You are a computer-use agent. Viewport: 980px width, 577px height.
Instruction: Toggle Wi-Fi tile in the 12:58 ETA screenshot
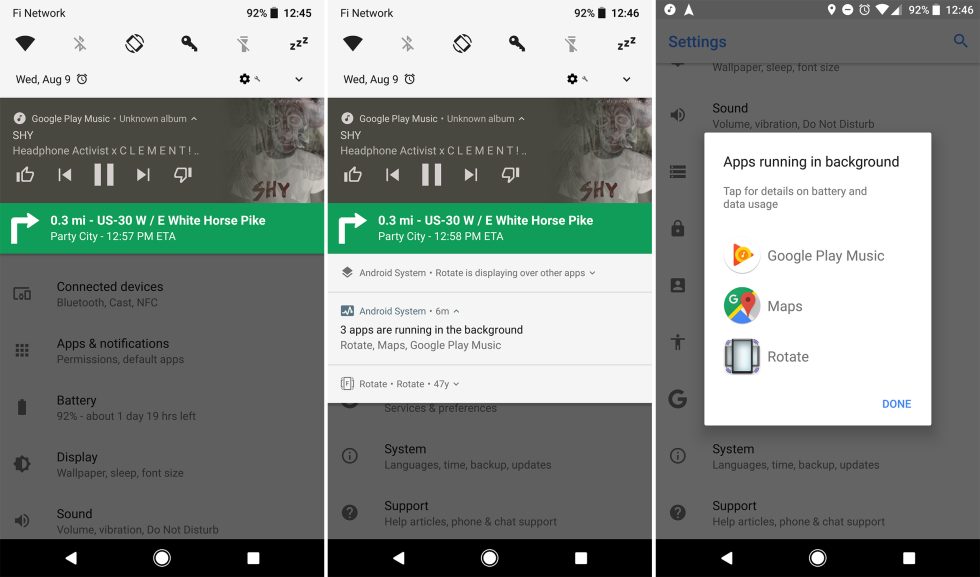[x=352, y=43]
